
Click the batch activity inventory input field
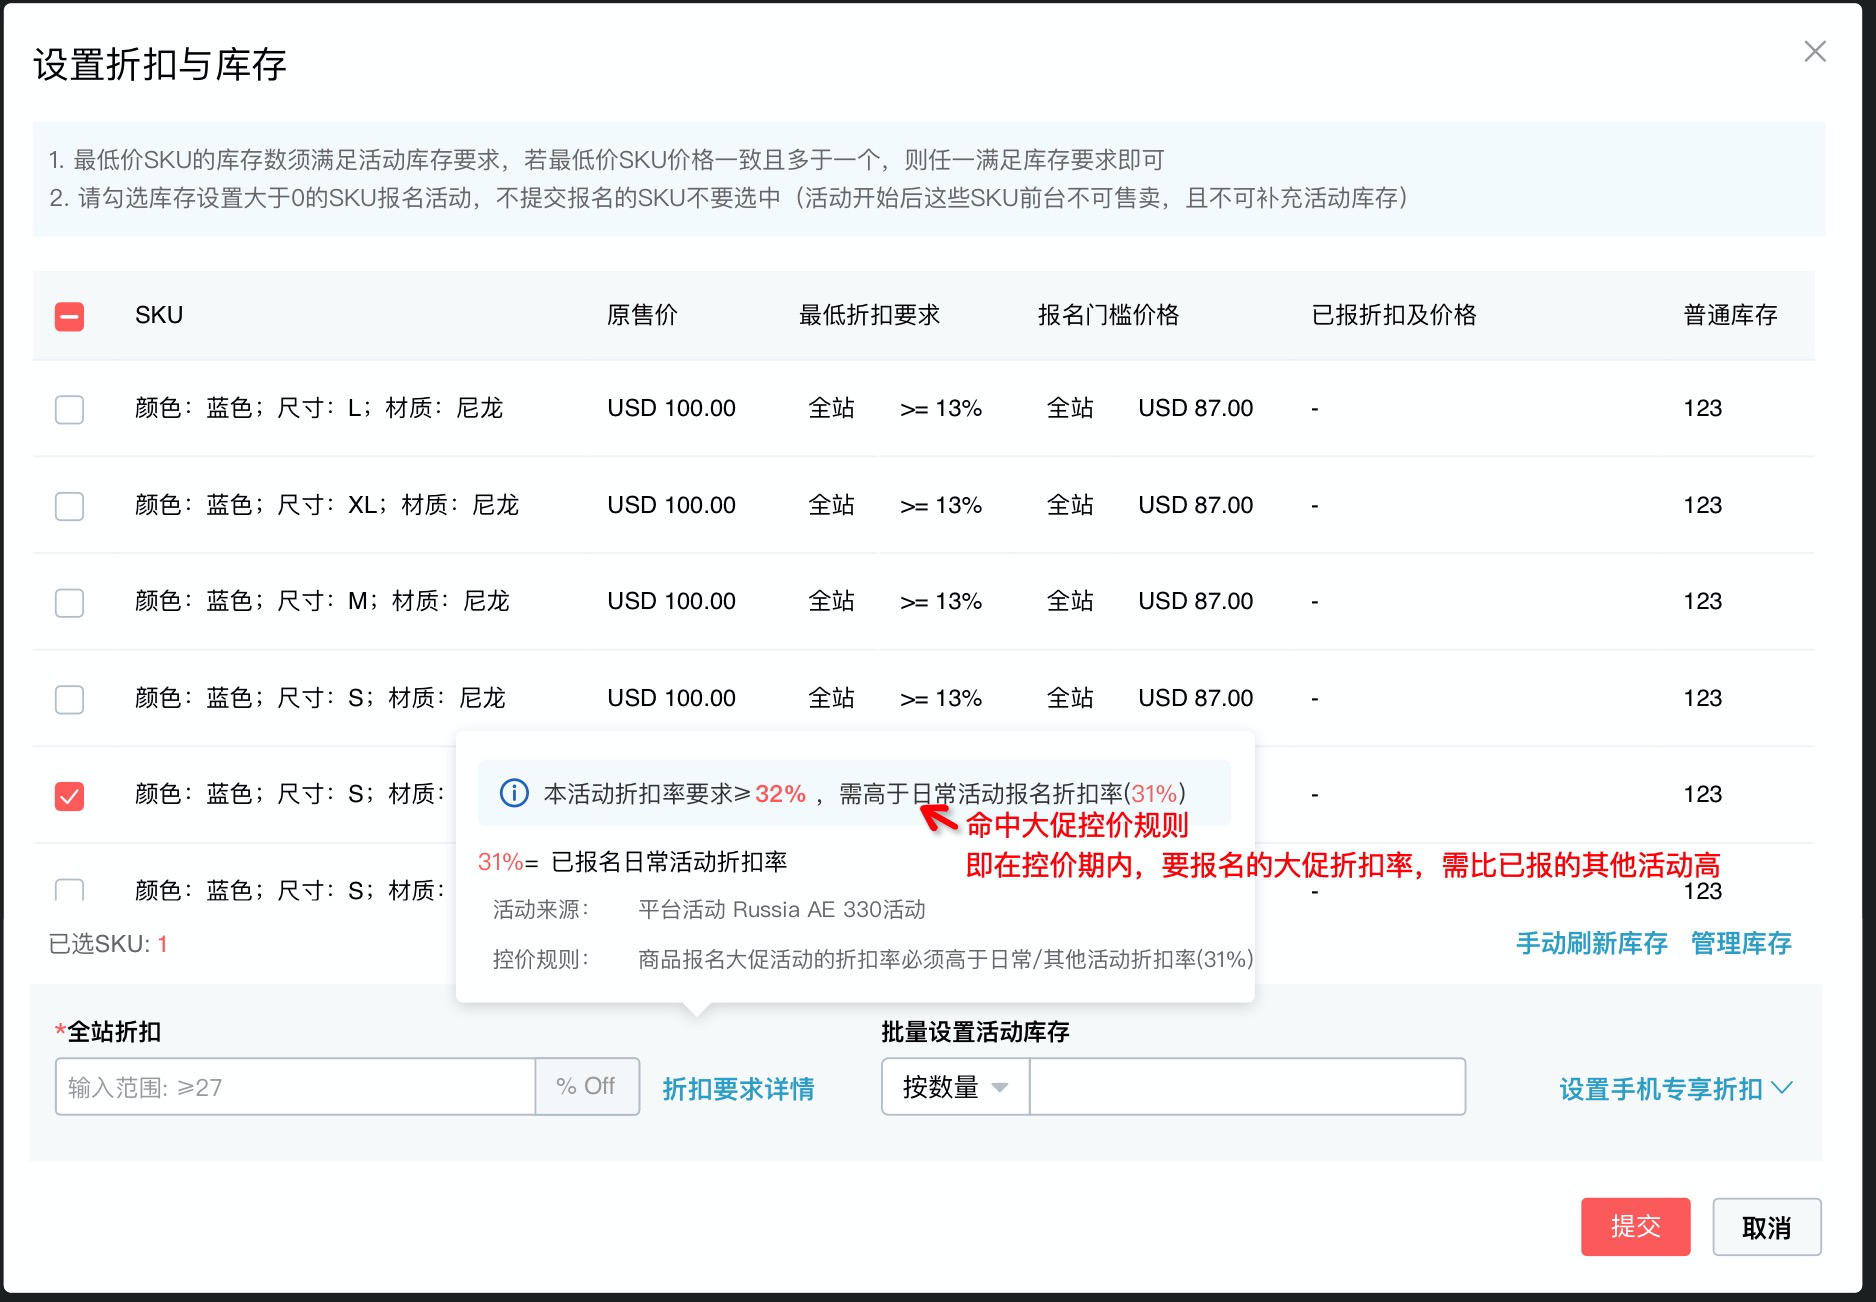pos(1247,1087)
